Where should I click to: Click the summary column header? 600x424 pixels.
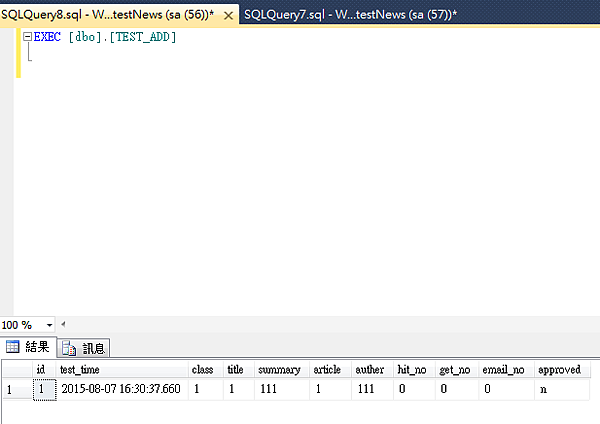[x=282, y=370]
